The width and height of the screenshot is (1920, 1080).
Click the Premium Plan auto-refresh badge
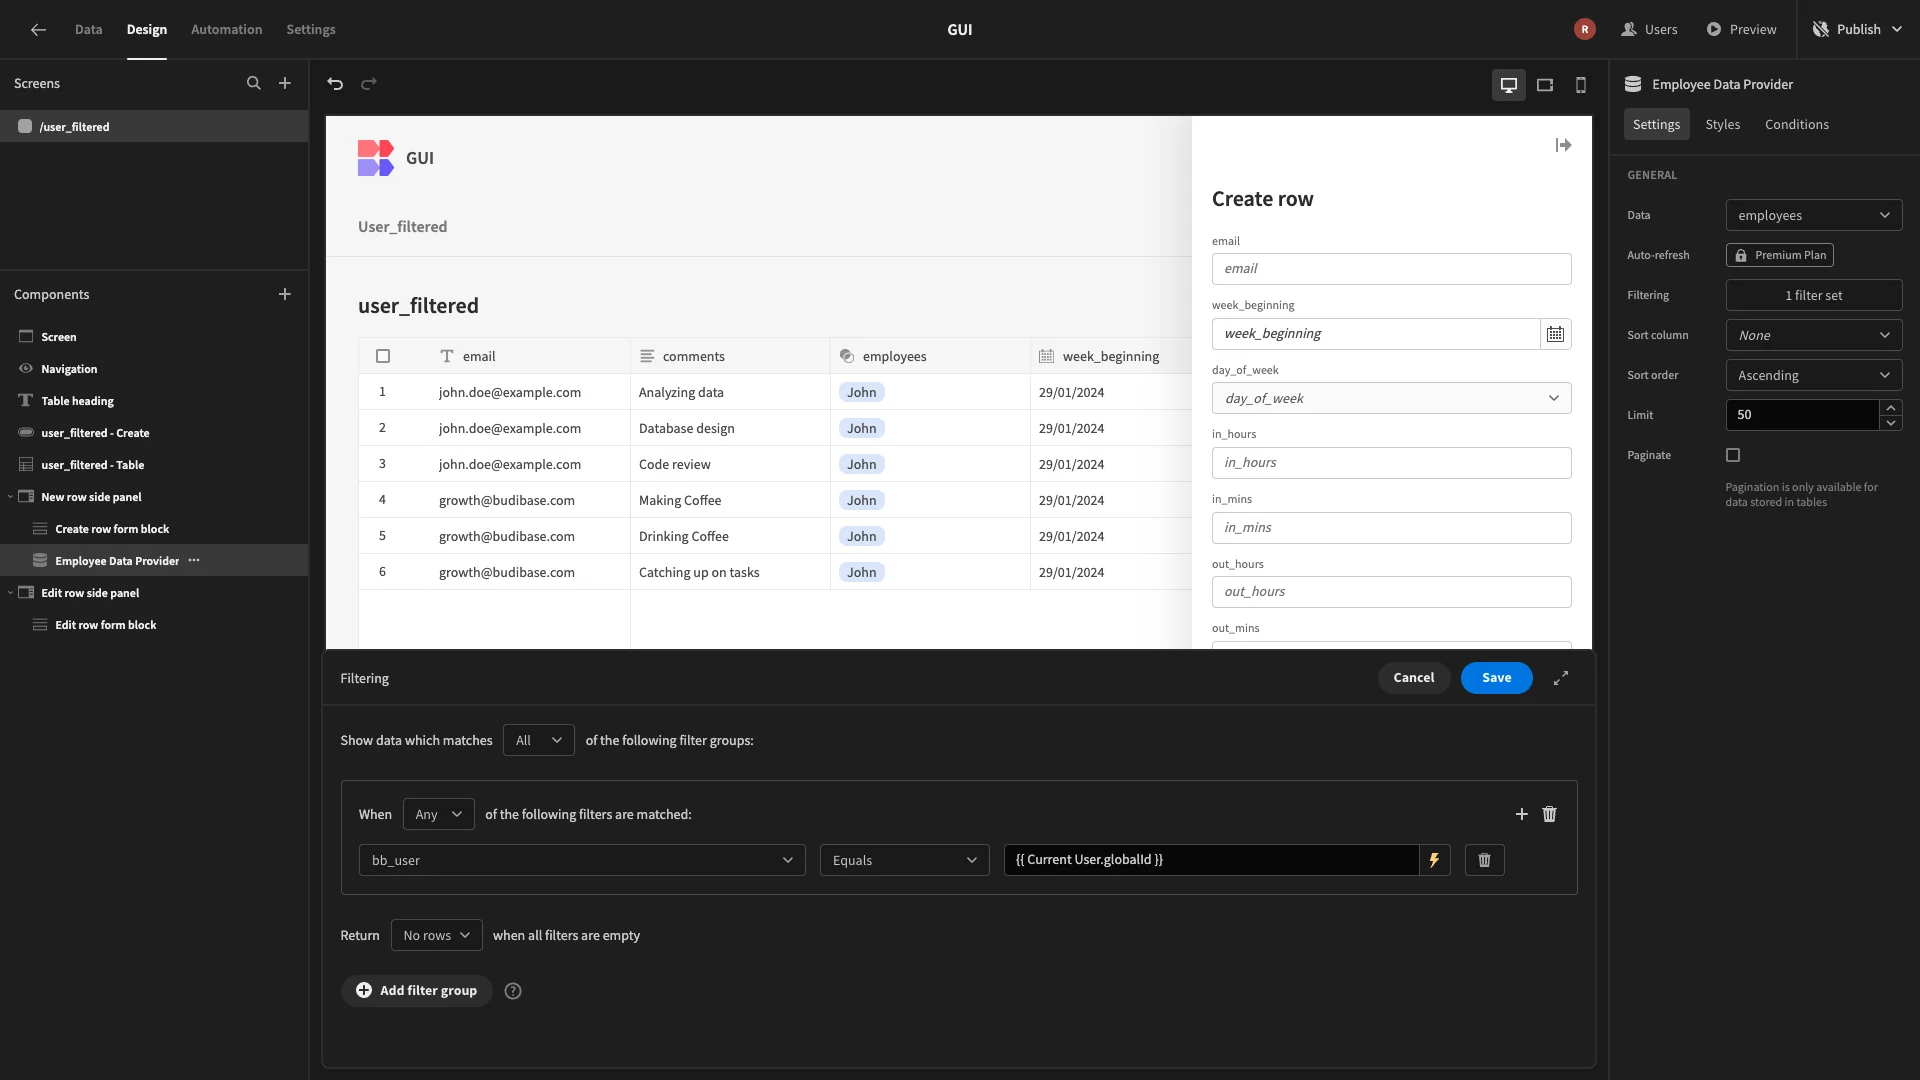point(1779,255)
